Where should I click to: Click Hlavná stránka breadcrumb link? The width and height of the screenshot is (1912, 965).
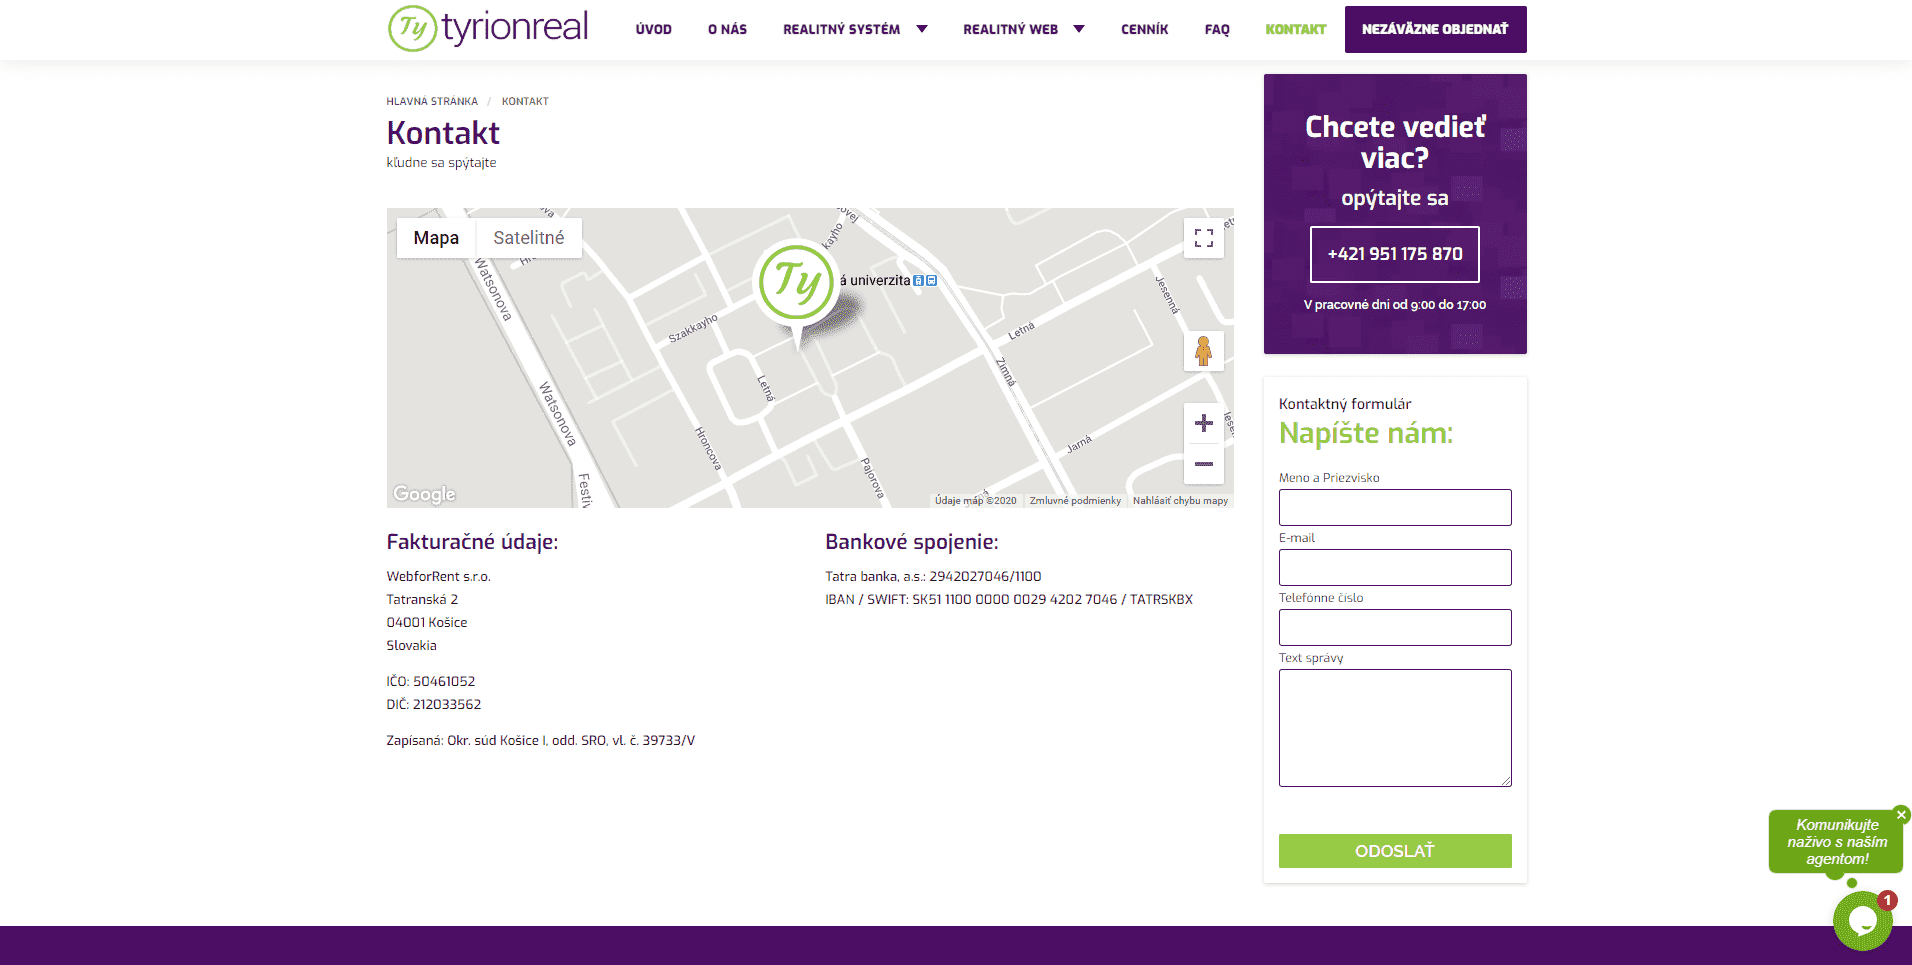(432, 101)
